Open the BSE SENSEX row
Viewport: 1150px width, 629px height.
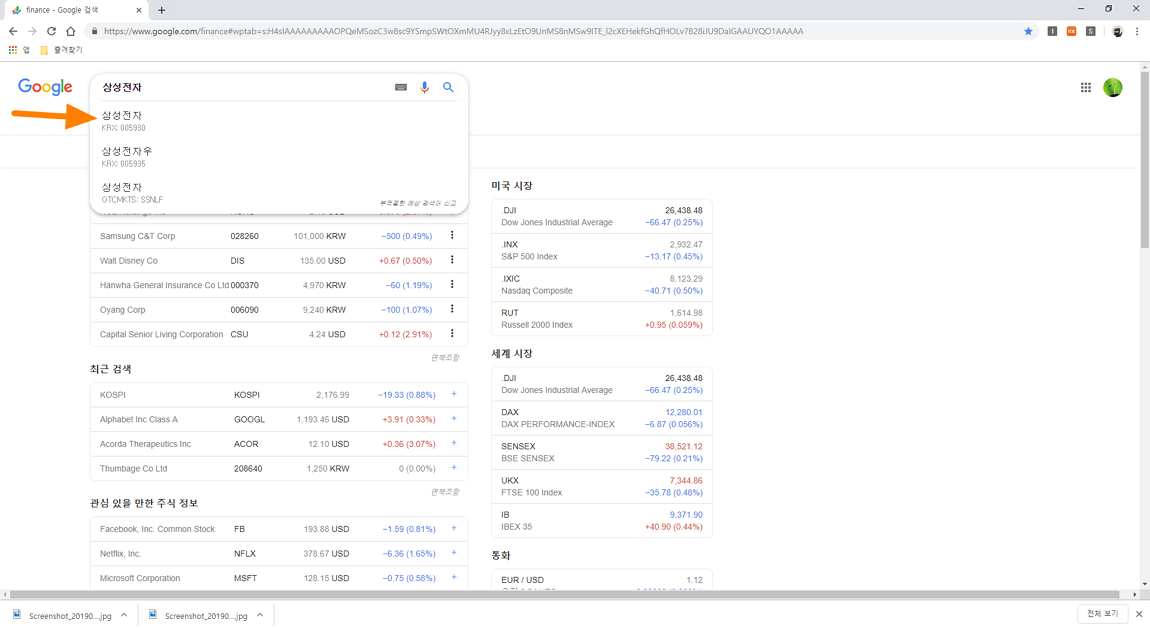click(601, 452)
